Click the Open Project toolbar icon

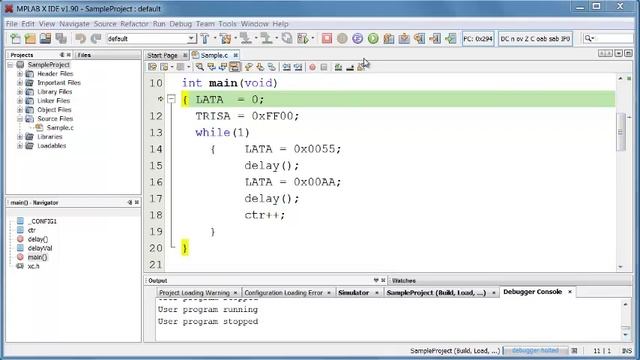pyautogui.click(x=45, y=39)
